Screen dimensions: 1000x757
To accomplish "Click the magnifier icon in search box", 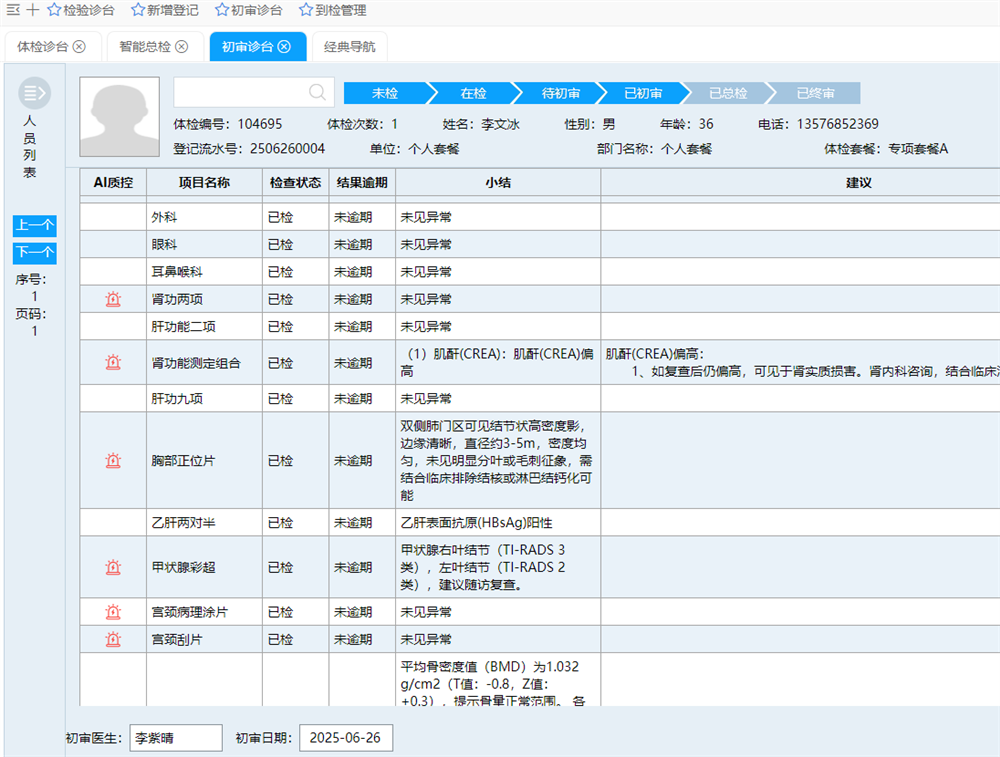I will click(x=317, y=93).
